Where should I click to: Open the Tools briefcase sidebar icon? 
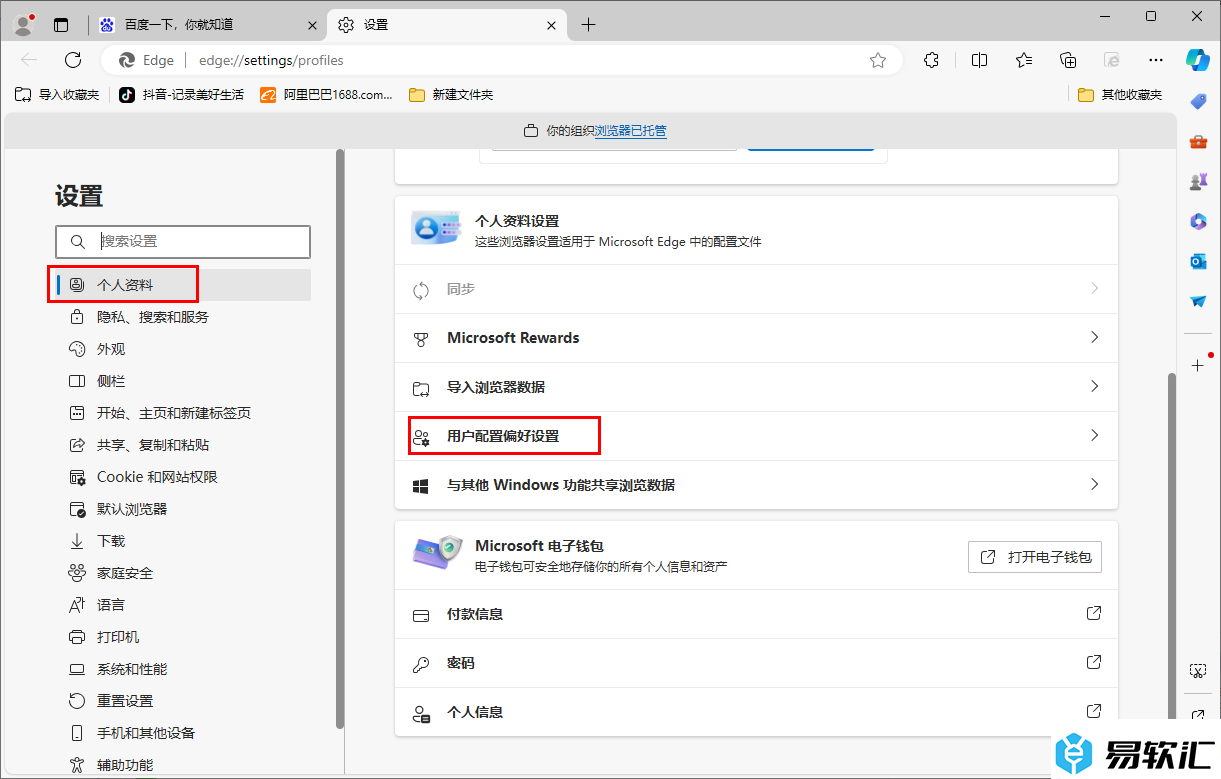pos(1198,141)
